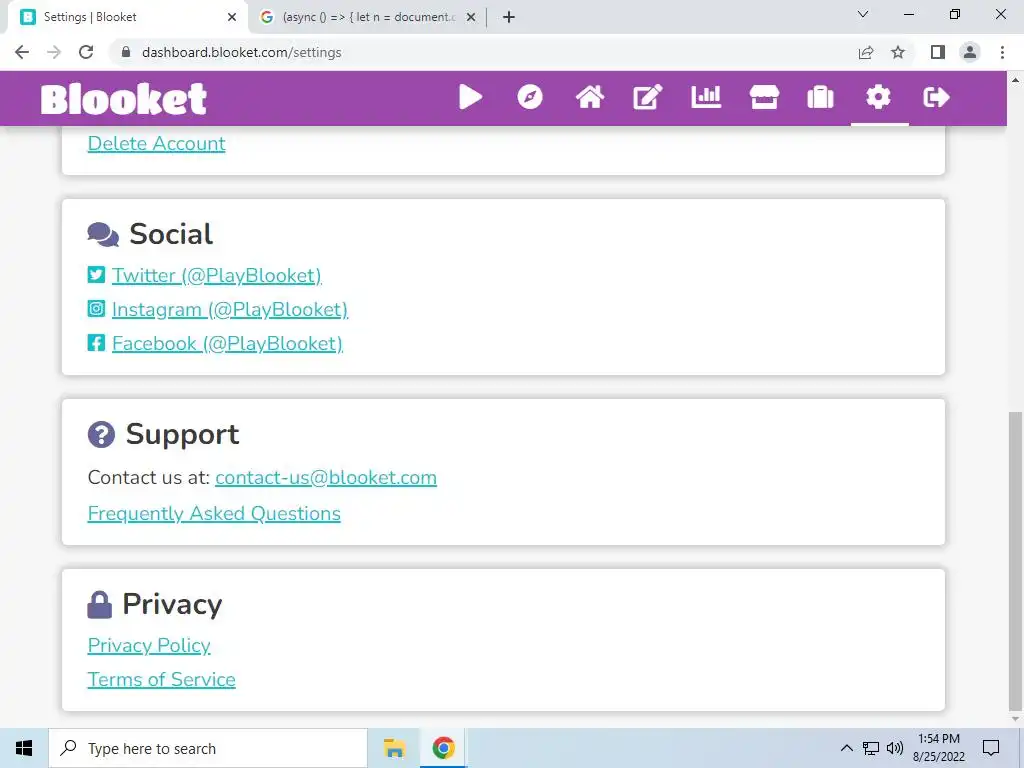Viewport: 1024px width, 768px height.
Task: Click the page vertical scrollbar thumb
Action: click(x=1015, y=560)
